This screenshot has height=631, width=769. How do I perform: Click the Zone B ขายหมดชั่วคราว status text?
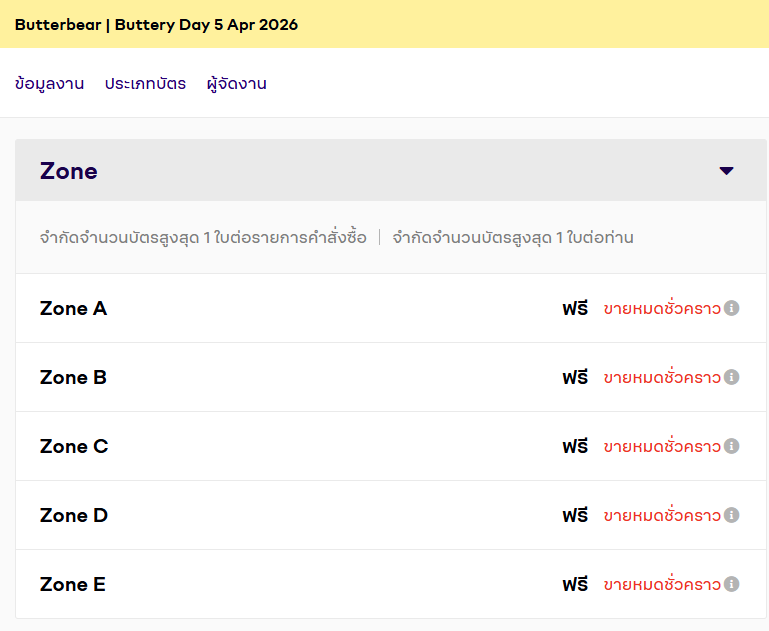point(662,377)
